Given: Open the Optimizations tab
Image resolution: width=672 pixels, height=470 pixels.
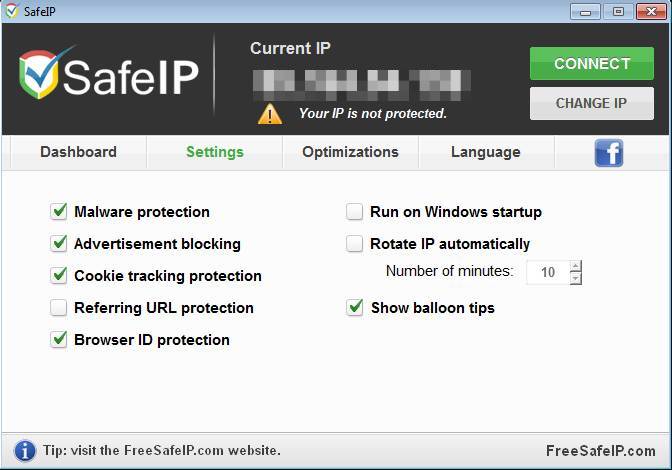Looking at the screenshot, I should pos(350,152).
